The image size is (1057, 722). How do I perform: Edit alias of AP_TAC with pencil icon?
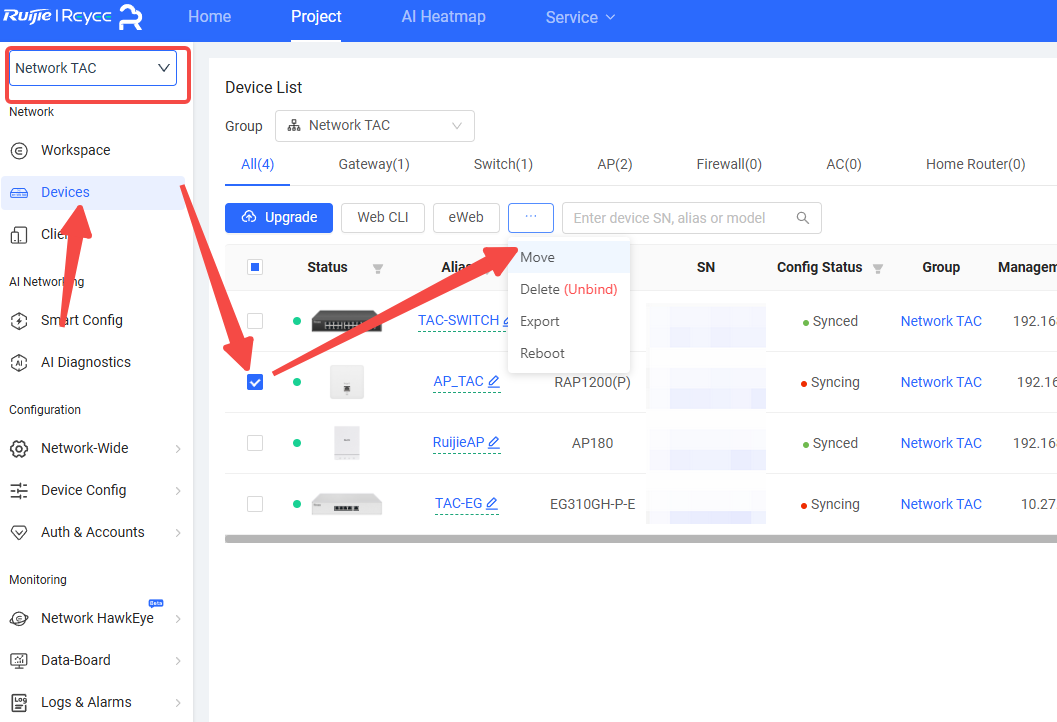(494, 382)
